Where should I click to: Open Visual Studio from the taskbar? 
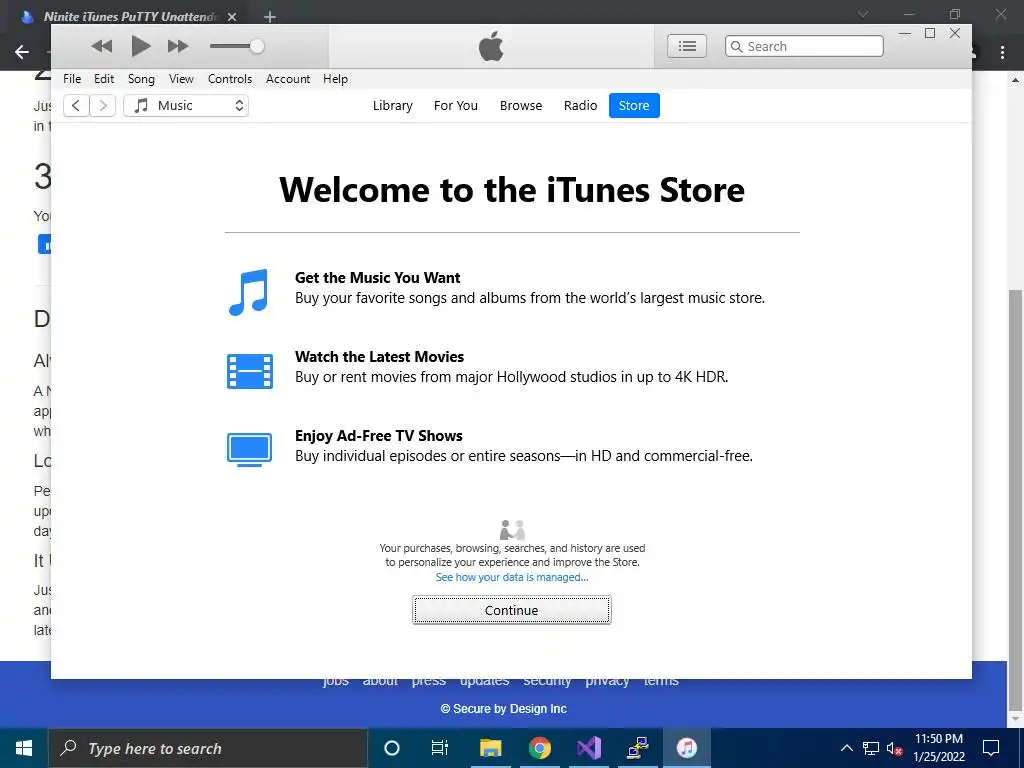point(588,748)
